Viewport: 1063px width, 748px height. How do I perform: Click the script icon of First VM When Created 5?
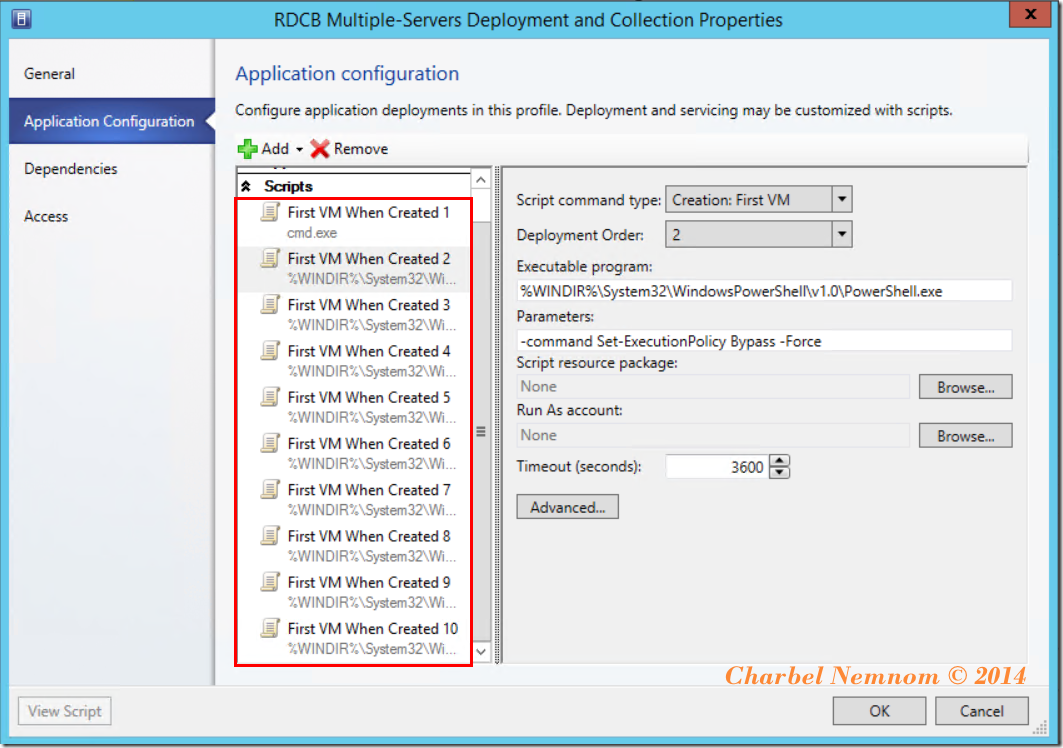coord(270,397)
